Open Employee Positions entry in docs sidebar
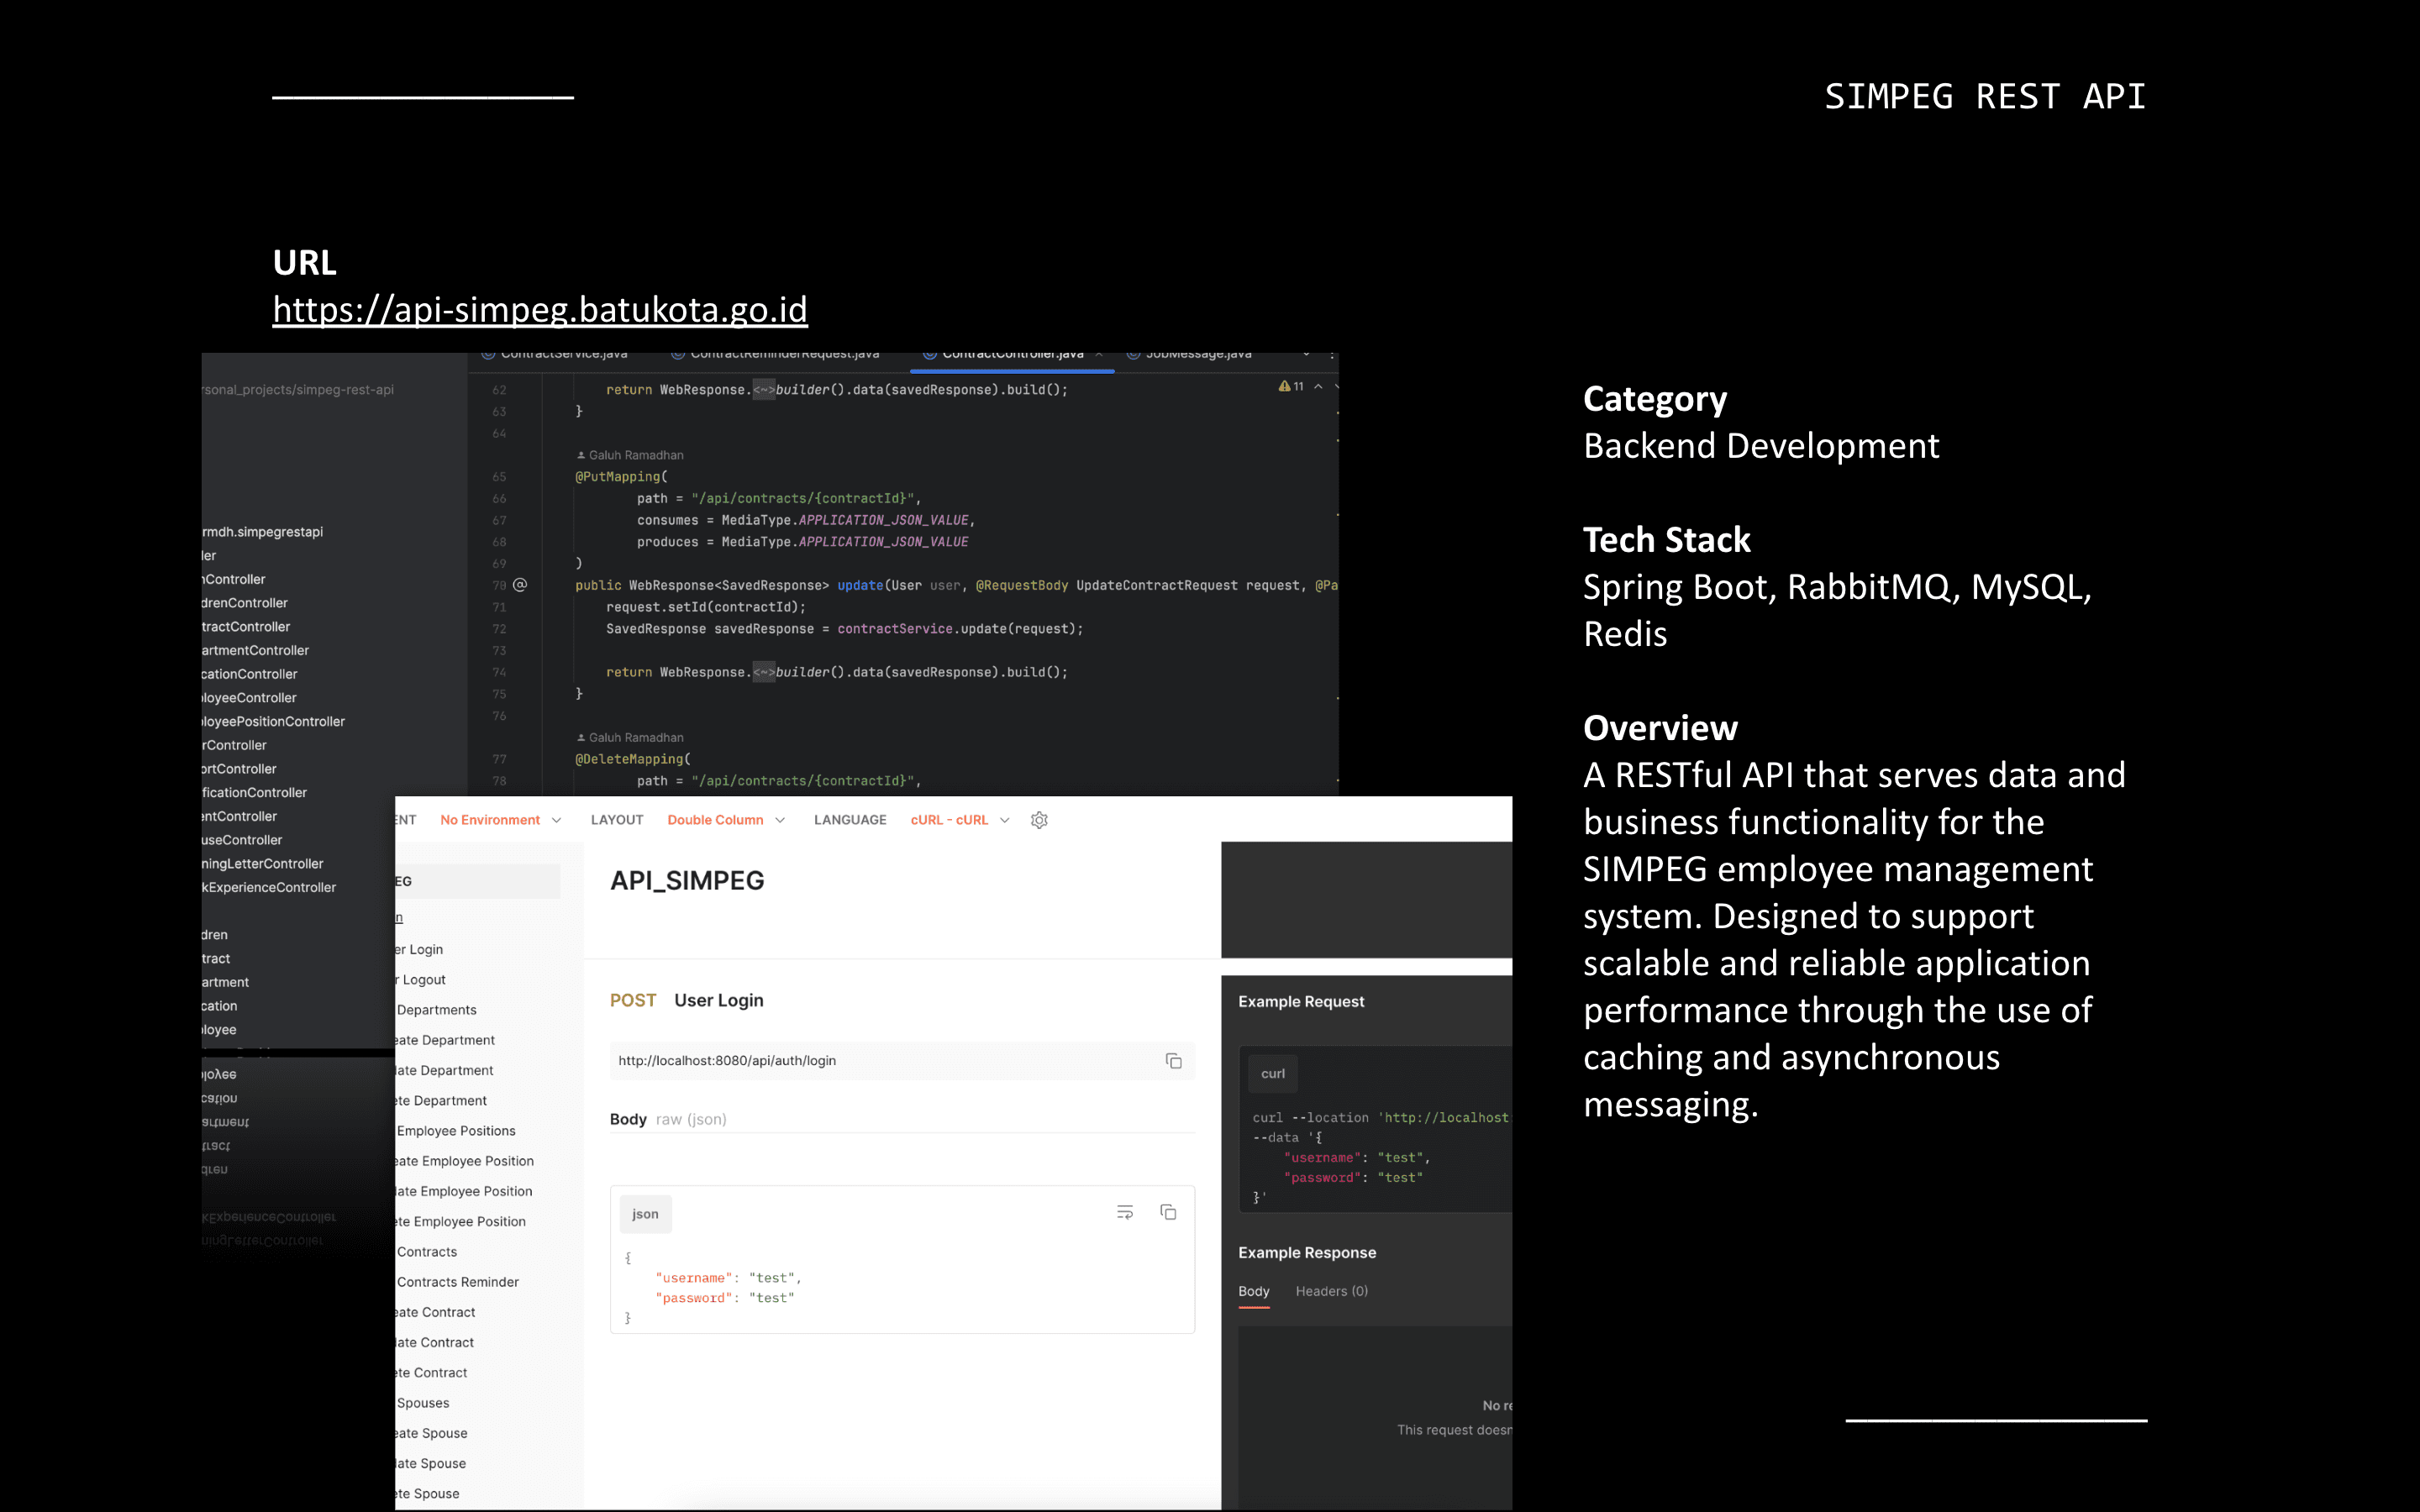Image resolution: width=2420 pixels, height=1512 pixels. click(456, 1131)
